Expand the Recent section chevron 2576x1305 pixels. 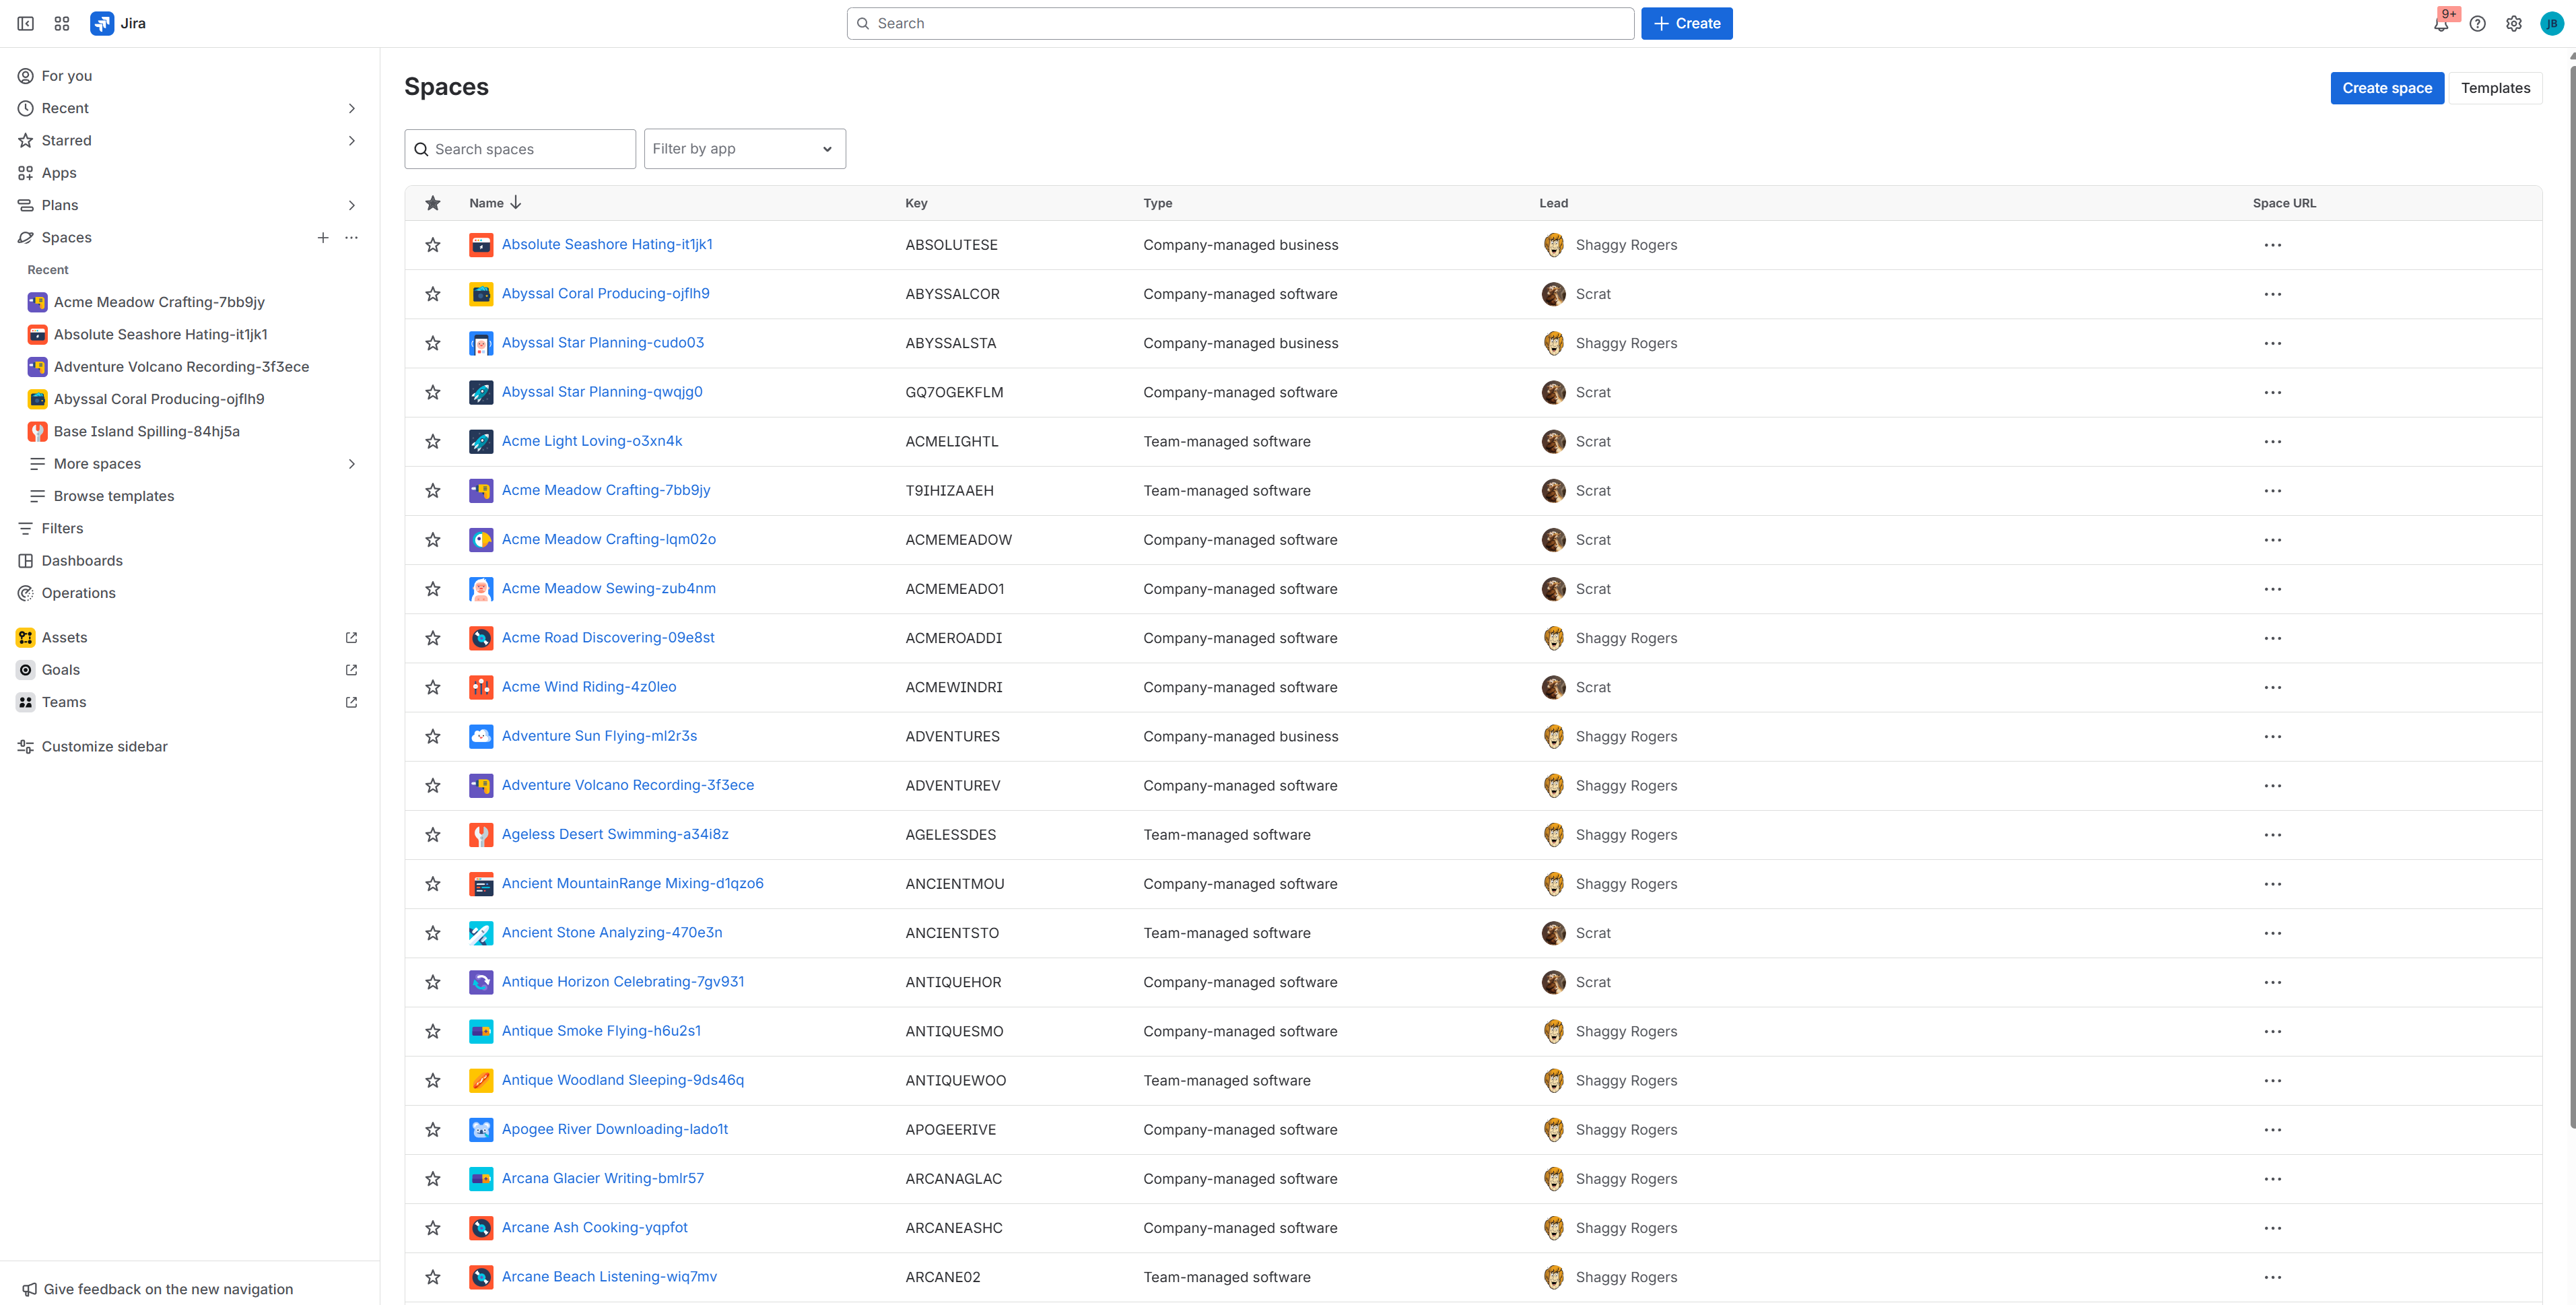(x=351, y=109)
